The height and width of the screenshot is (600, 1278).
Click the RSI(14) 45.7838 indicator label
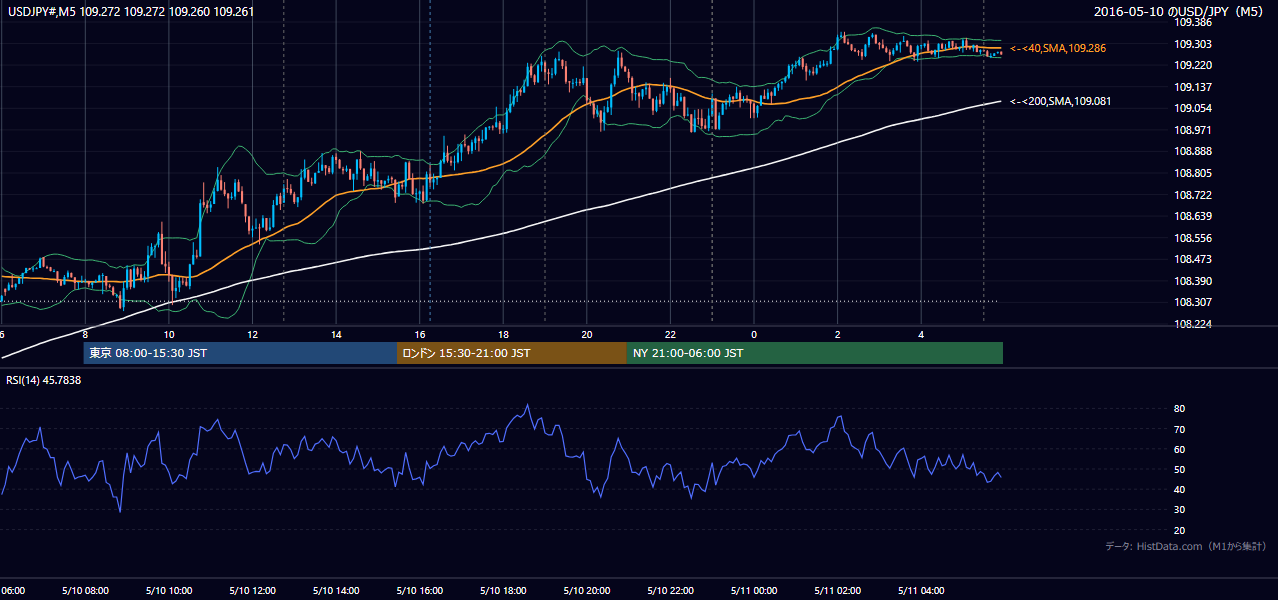click(44, 380)
